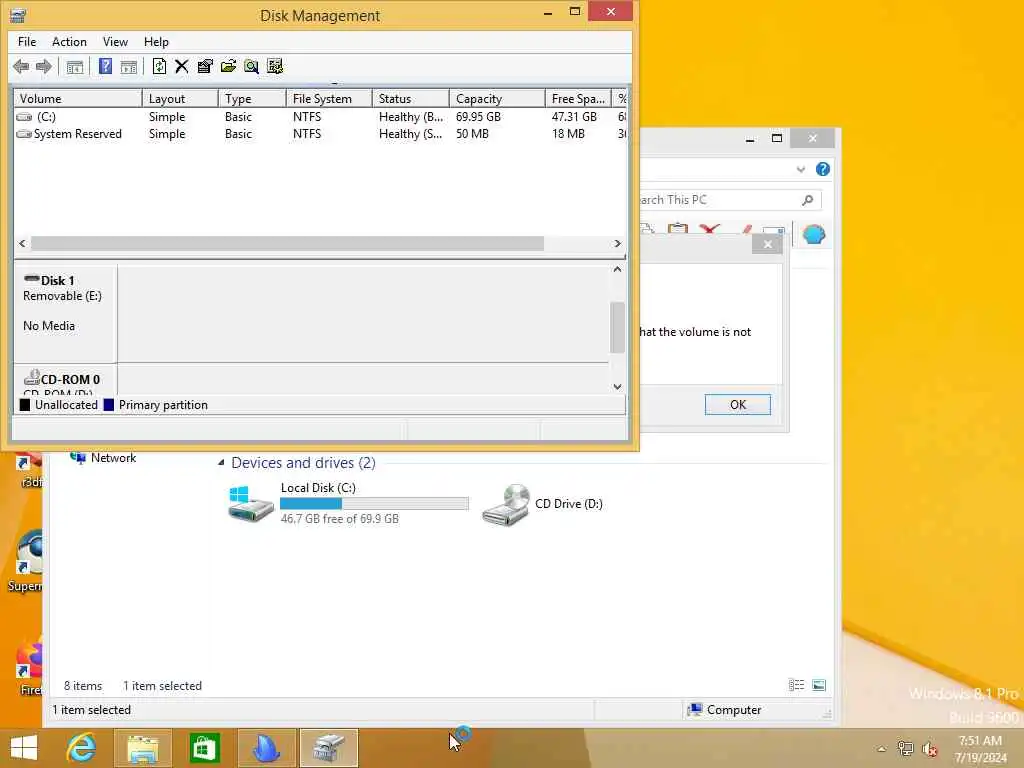
Task: Switch to Details view icon in status bar
Action: click(796, 685)
